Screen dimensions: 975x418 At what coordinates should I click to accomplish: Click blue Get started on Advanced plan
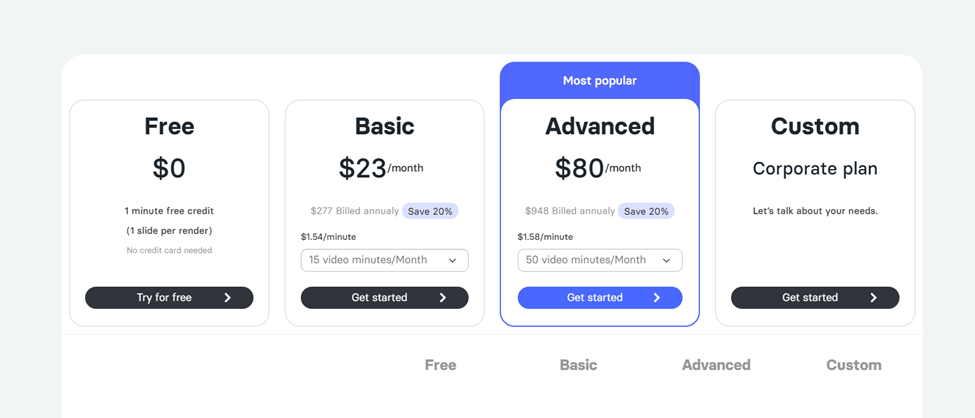600,297
